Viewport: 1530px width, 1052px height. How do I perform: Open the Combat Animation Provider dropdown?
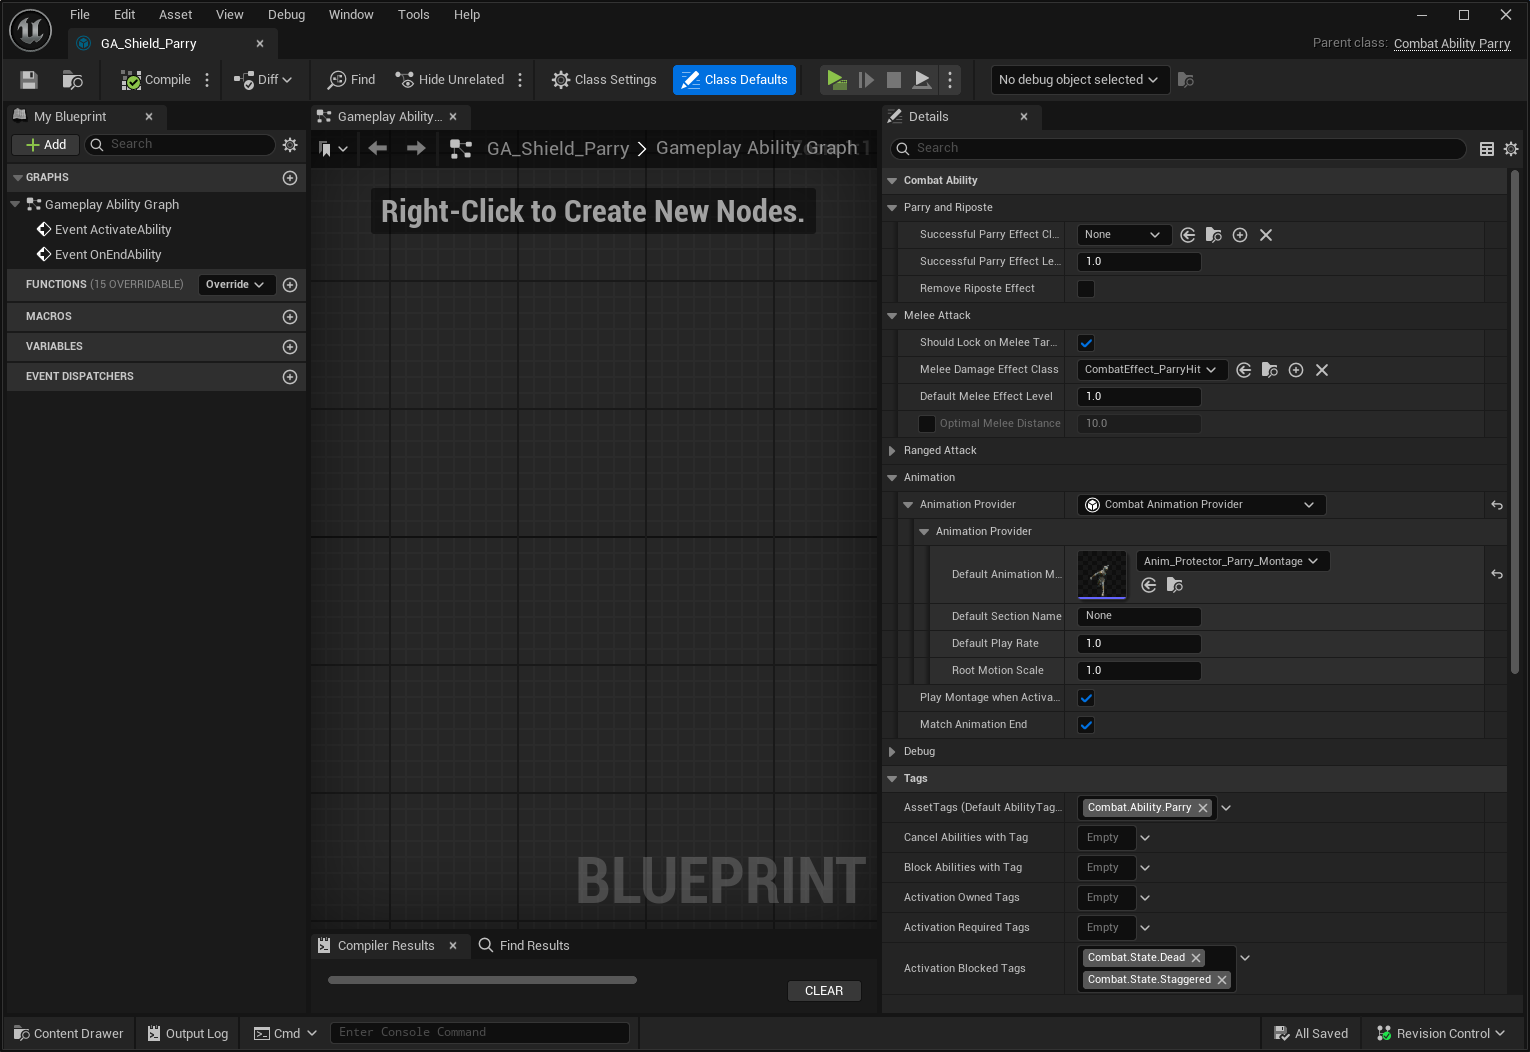click(x=1201, y=505)
